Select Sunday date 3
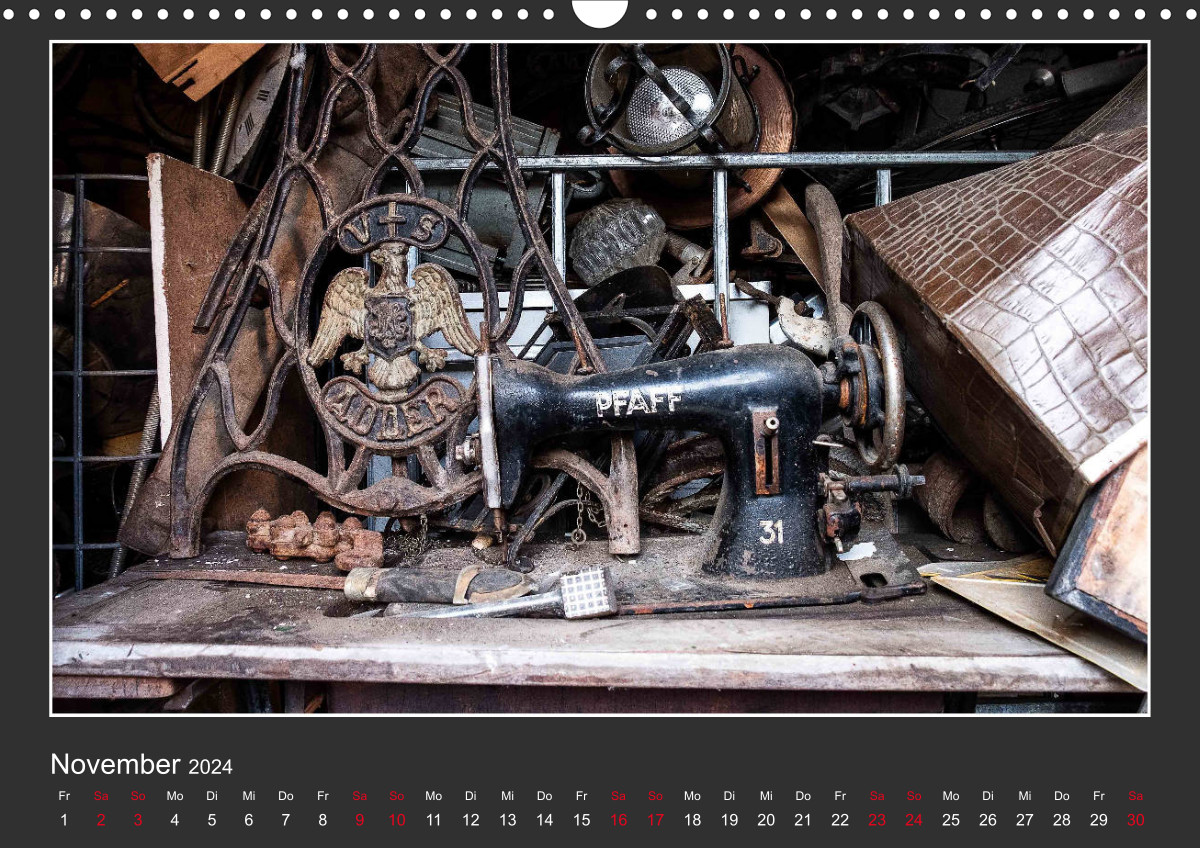Viewport: 1200px width, 848px height. coord(138,820)
